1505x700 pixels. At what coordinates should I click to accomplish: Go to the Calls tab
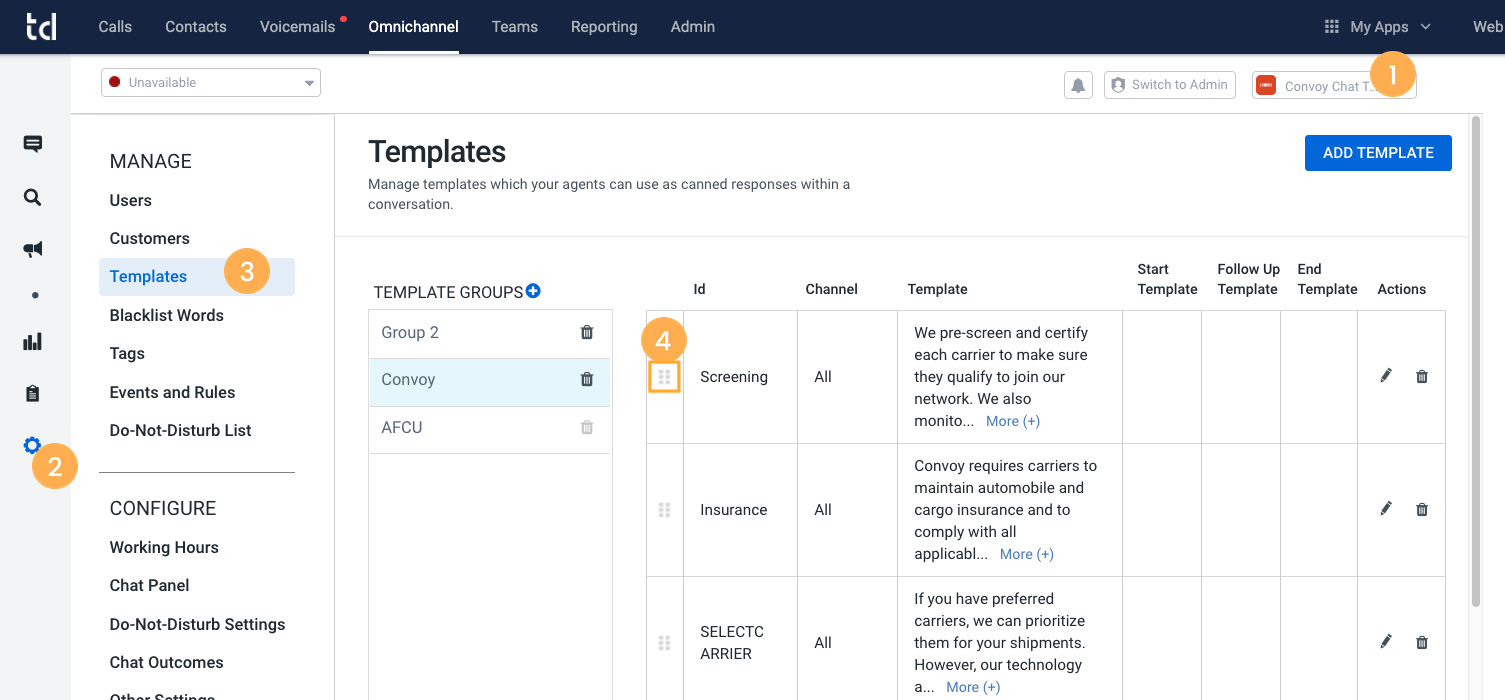coord(115,27)
